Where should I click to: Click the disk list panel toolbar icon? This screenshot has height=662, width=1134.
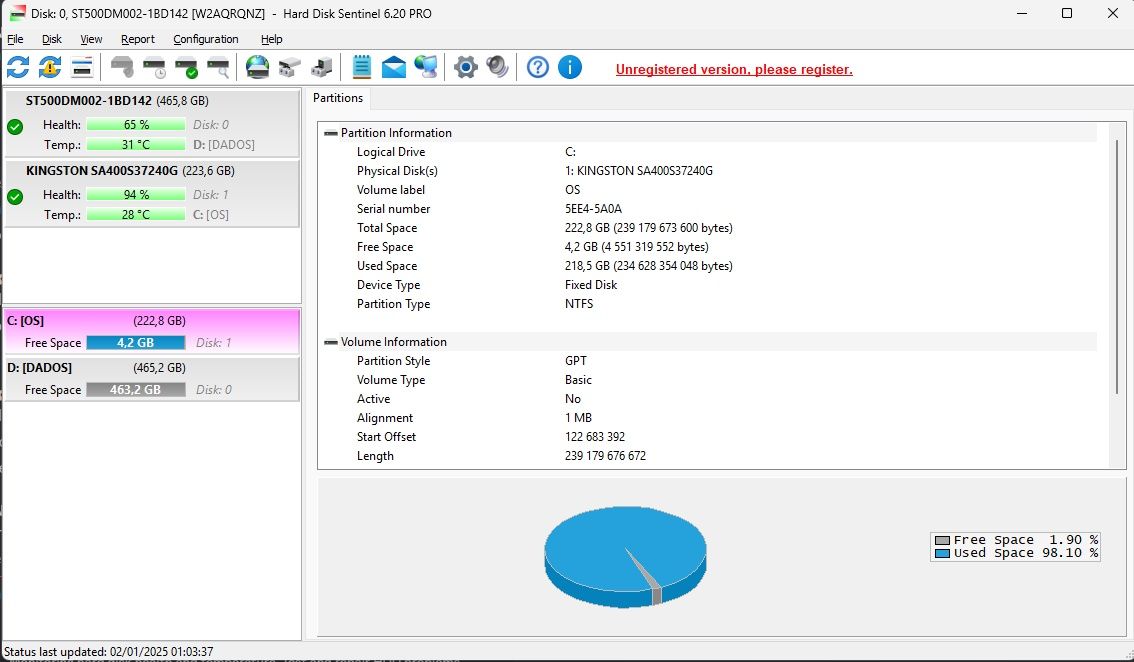(82, 67)
